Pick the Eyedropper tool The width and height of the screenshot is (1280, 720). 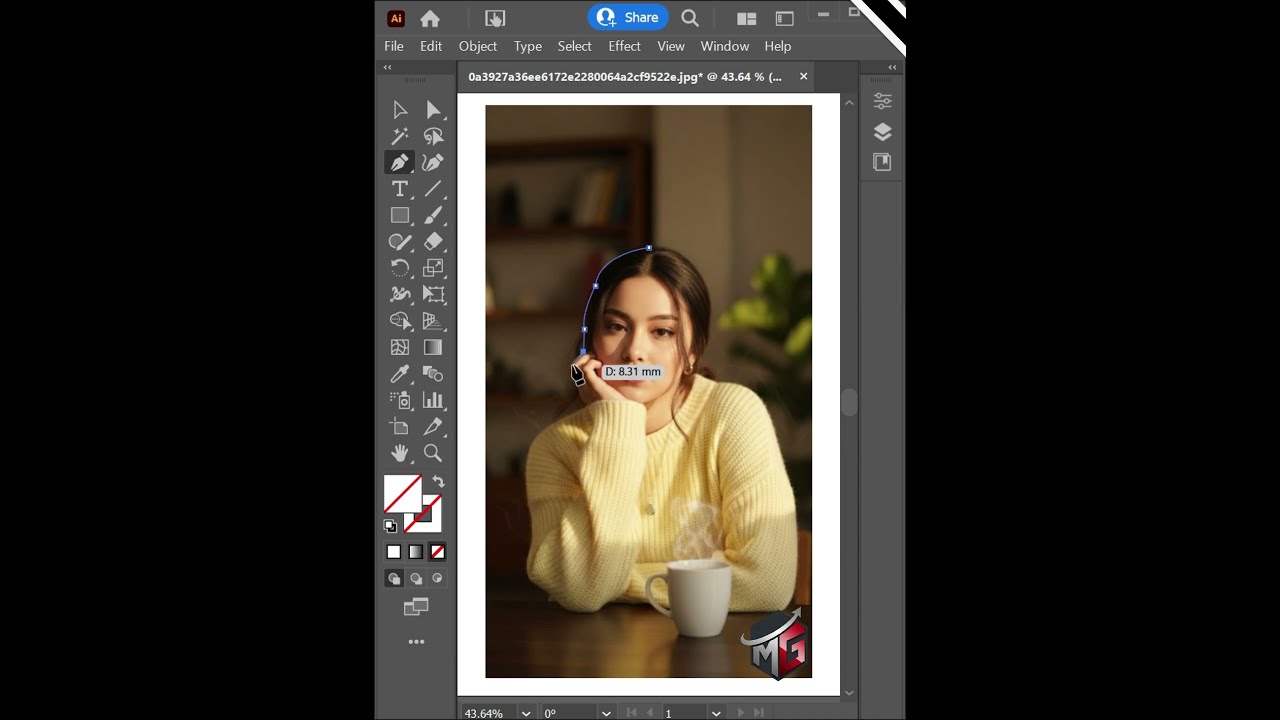(400, 374)
